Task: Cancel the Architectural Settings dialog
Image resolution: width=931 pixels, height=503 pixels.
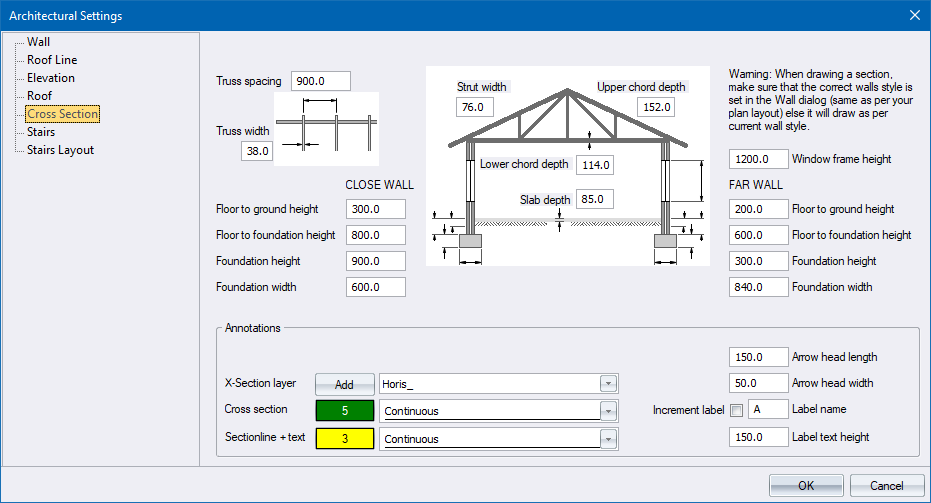Action: pos(886,486)
